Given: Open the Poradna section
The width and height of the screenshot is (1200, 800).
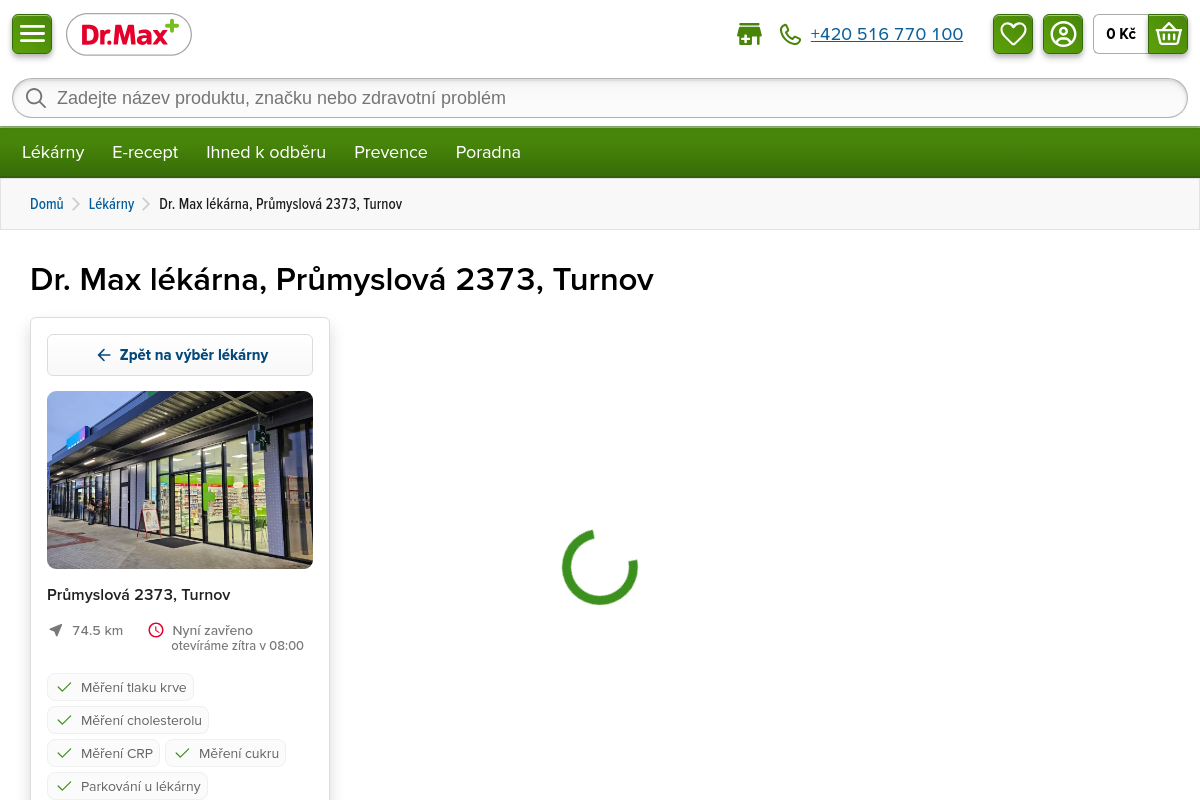Looking at the screenshot, I should click(x=488, y=152).
